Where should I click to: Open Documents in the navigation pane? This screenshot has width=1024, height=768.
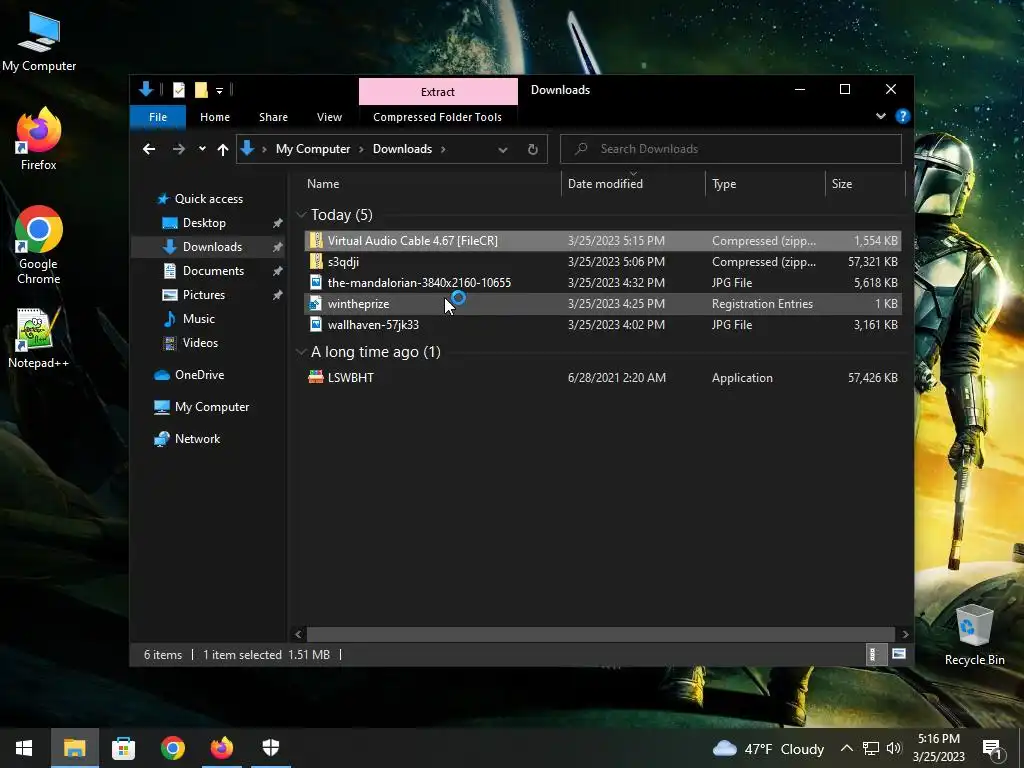(213, 270)
